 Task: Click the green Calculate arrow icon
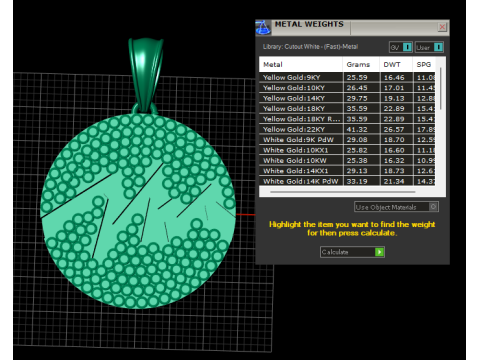pos(379,252)
